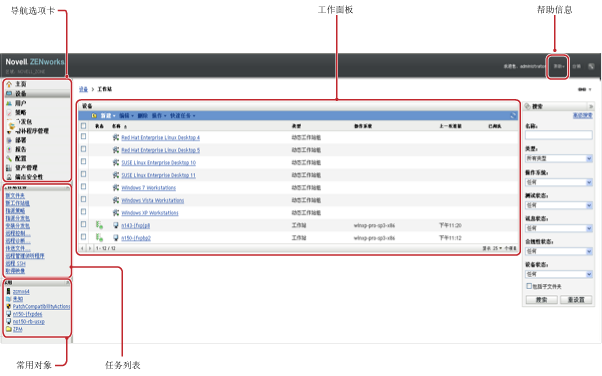The image size is (602, 376).
Task: Open the 操作系统 dropdown in search panel
Action: pyautogui.click(x=559, y=182)
